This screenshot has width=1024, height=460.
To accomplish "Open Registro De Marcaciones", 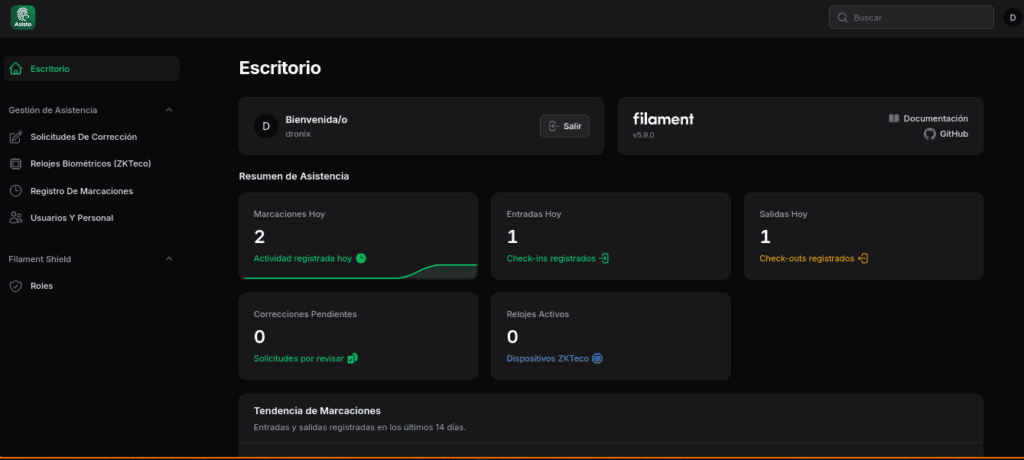I will [x=91, y=191].
